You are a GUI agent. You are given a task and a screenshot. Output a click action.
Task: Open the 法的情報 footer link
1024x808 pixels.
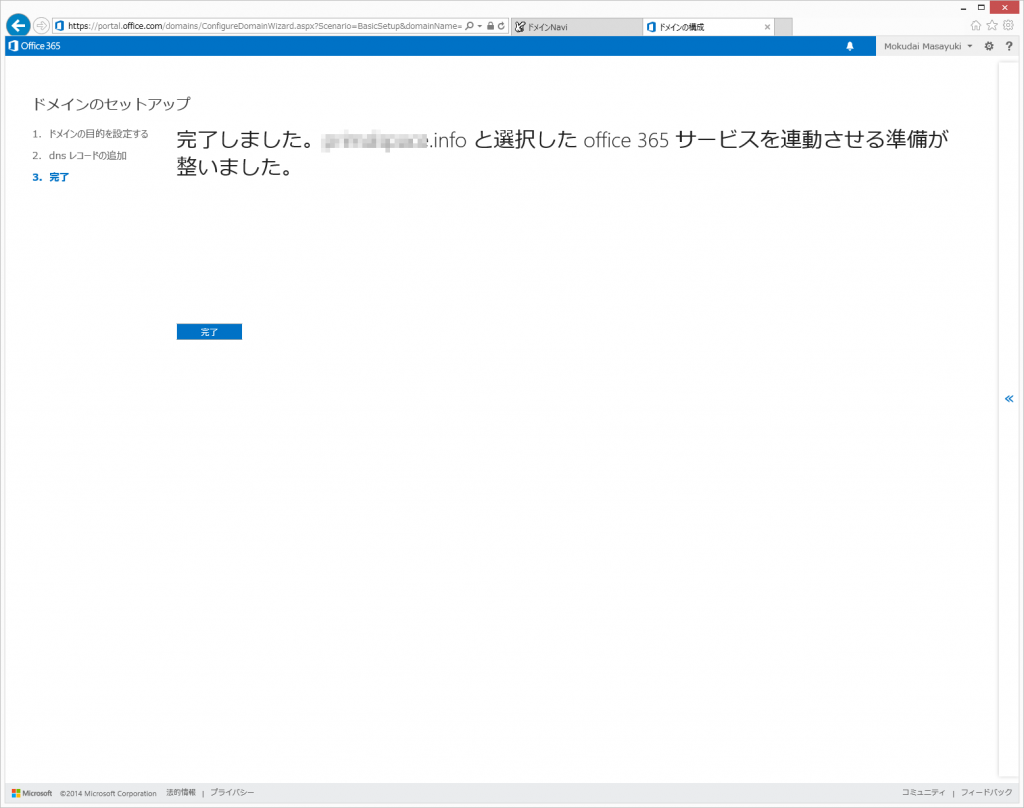181,793
